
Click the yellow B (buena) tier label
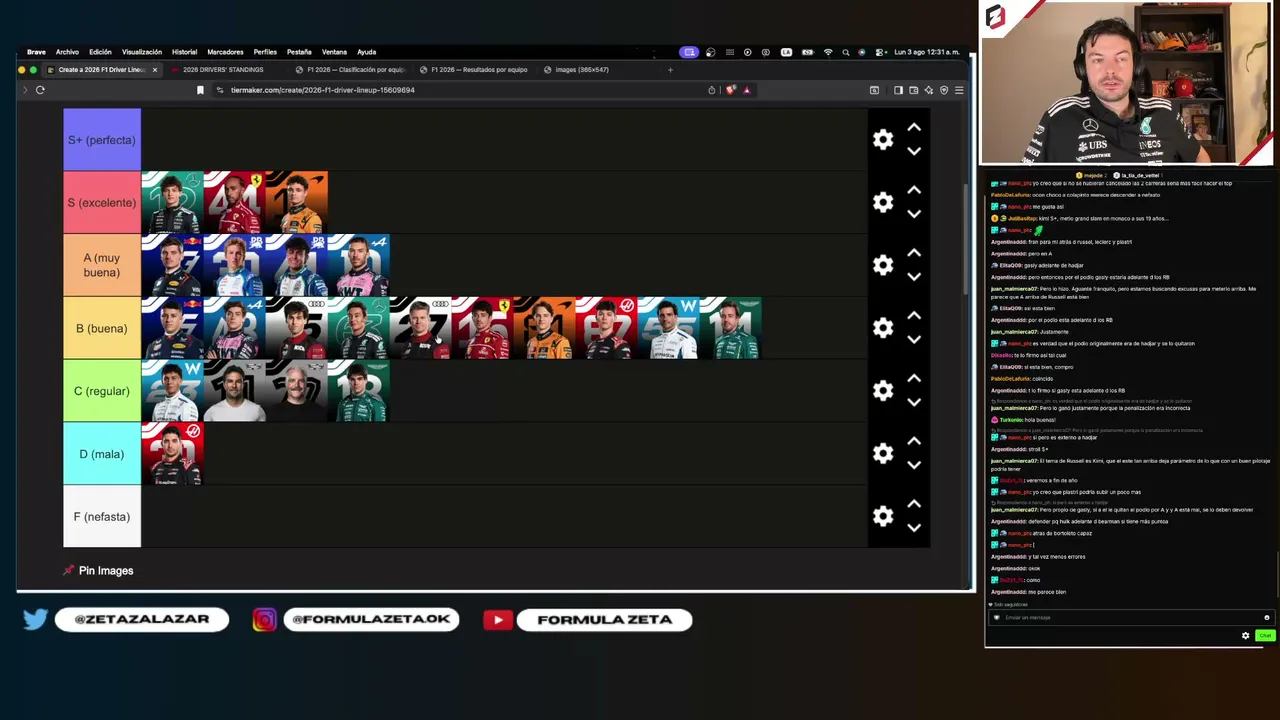tap(102, 328)
